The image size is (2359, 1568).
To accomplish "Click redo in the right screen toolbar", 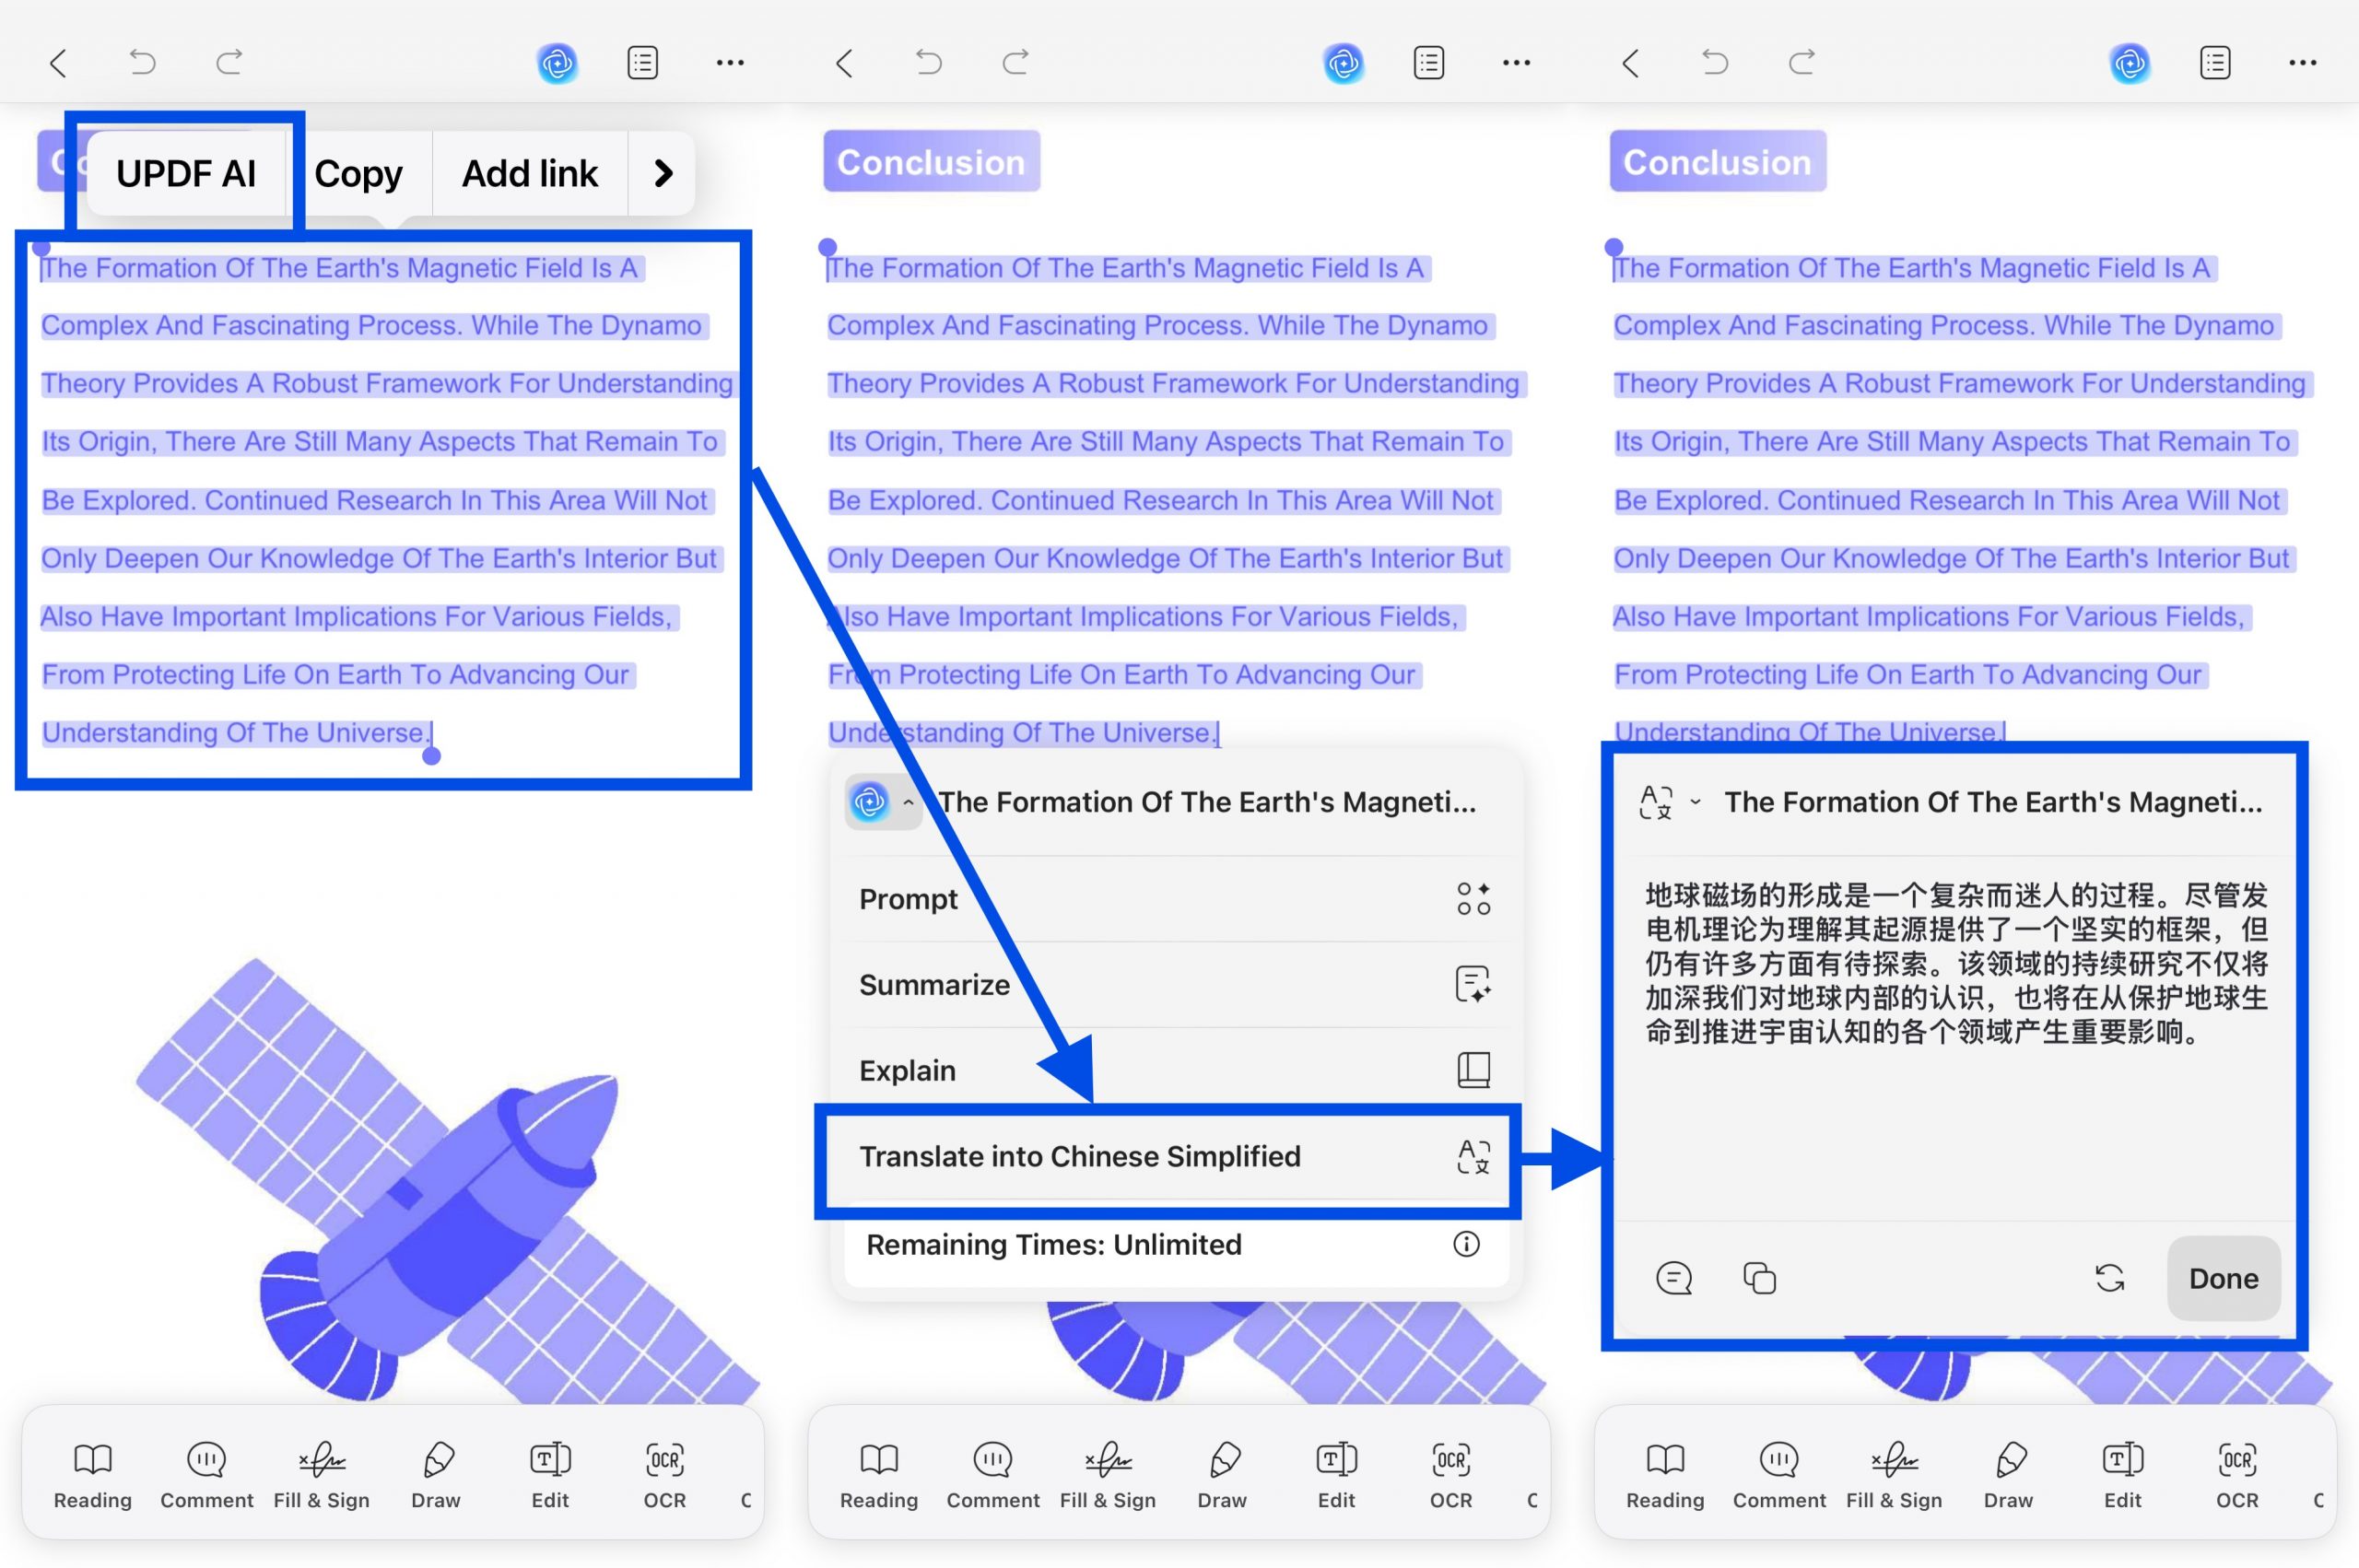I will pyautogui.click(x=1801, y=62).
